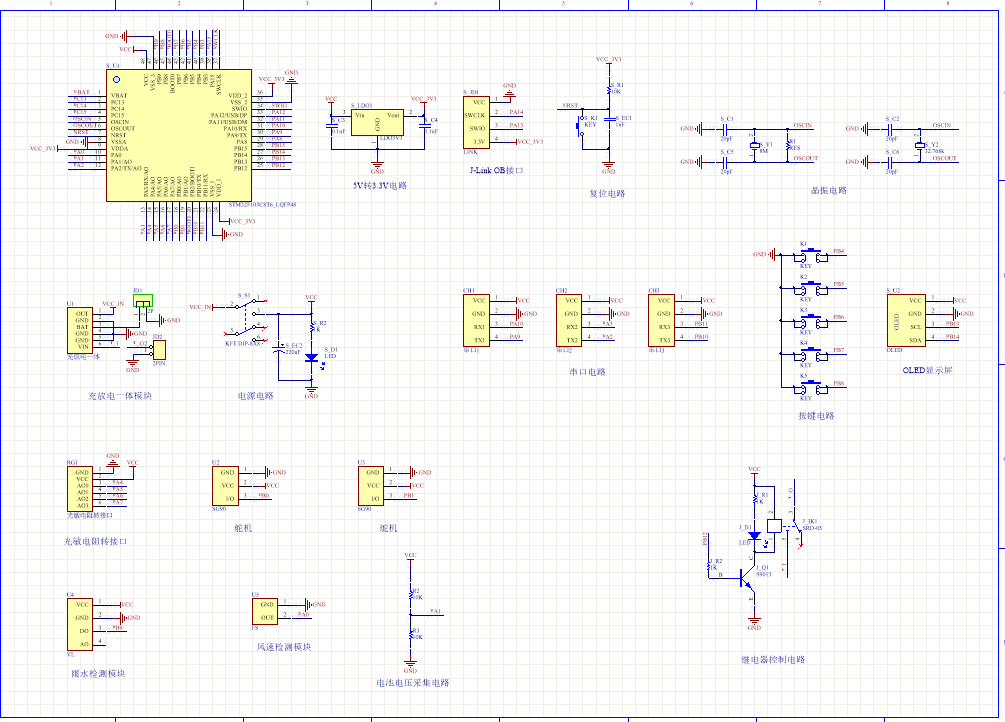Screen dimensions: 1005x722
Task: Select the S_JD1 J-Link connector block
Action: (479, 122)
